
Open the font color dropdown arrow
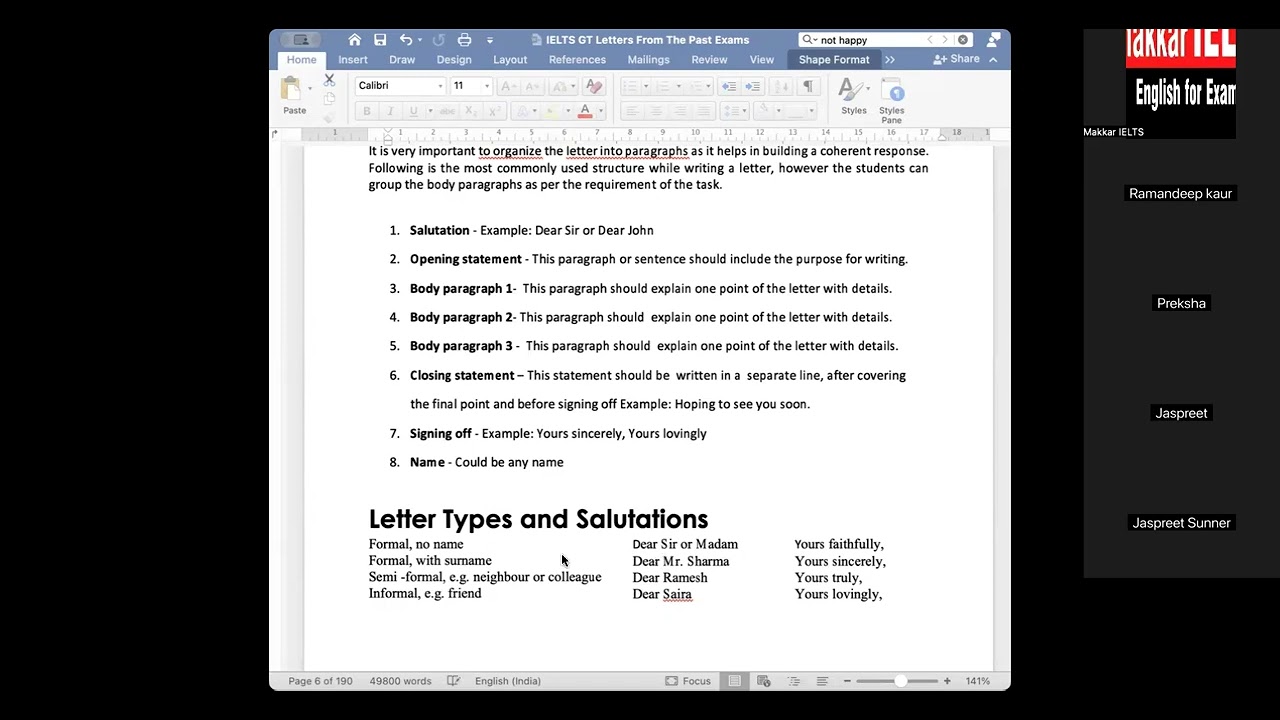click(x=600, y=111)
